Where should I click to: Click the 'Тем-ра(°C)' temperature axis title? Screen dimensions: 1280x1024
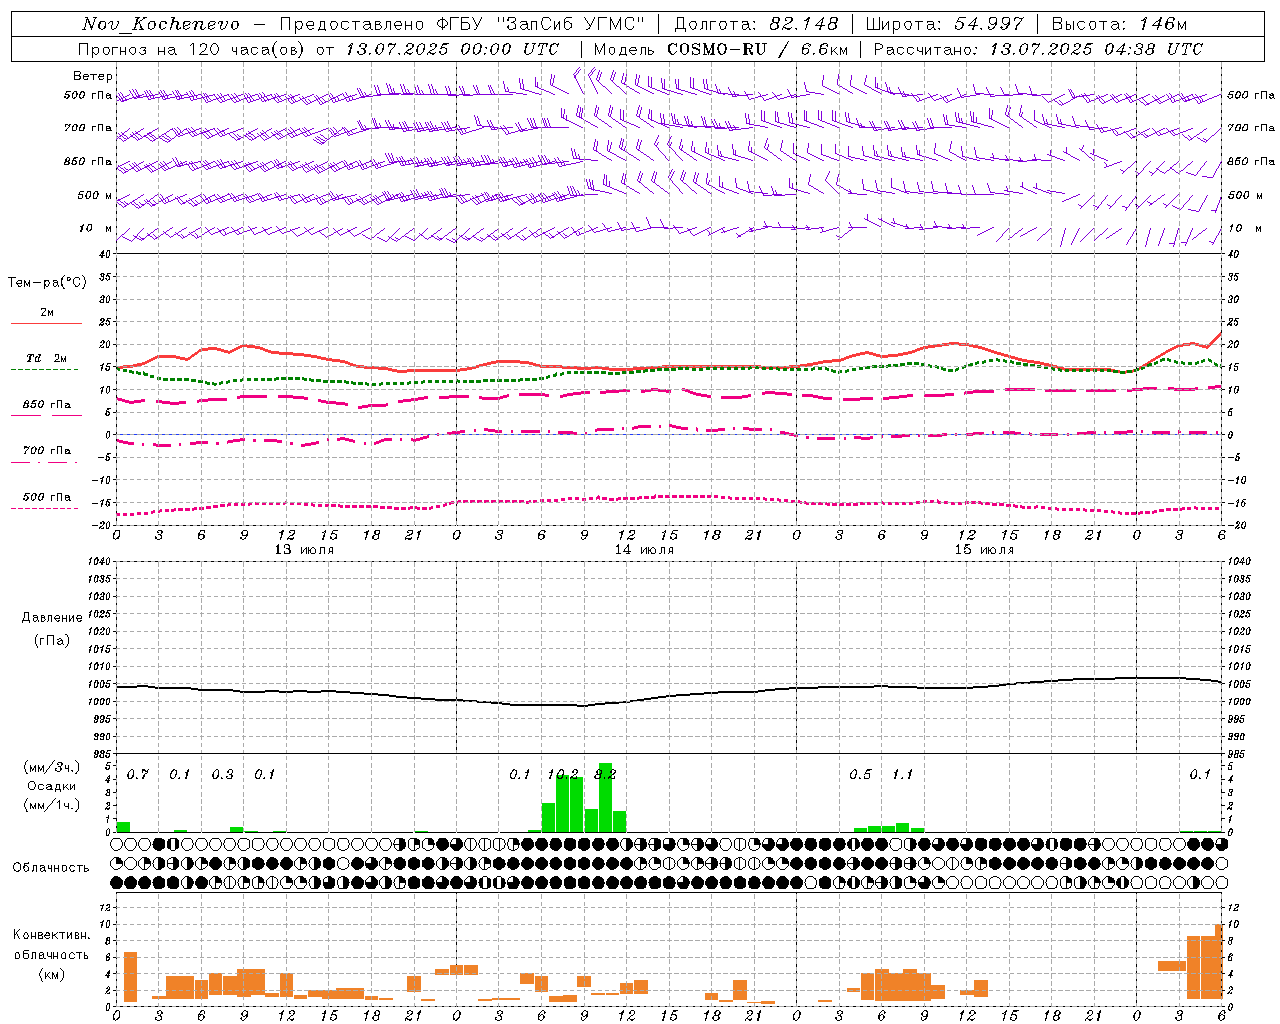[x=47, y=283]
